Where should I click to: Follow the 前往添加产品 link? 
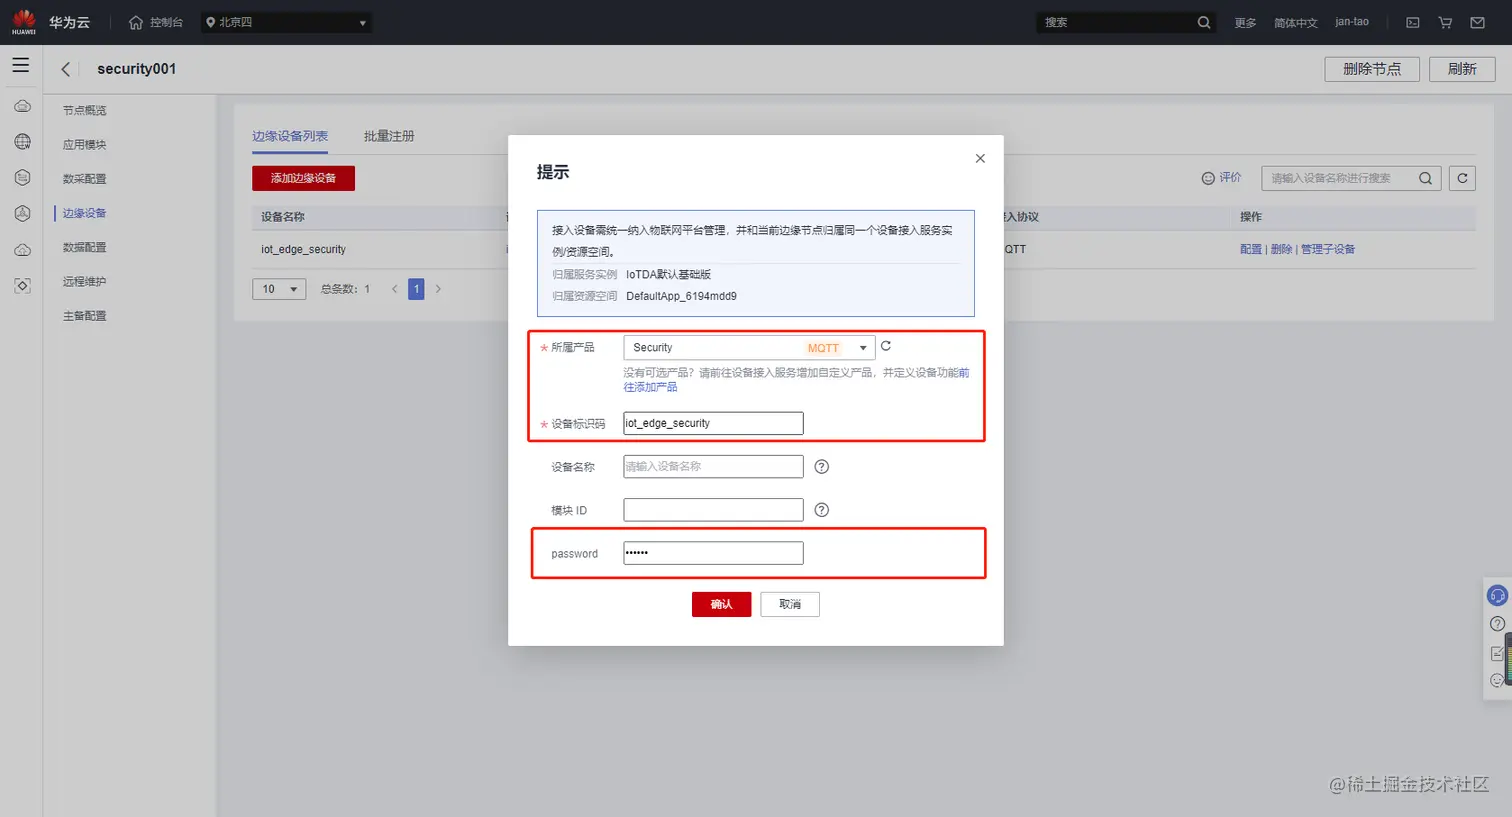coord(650,387)
